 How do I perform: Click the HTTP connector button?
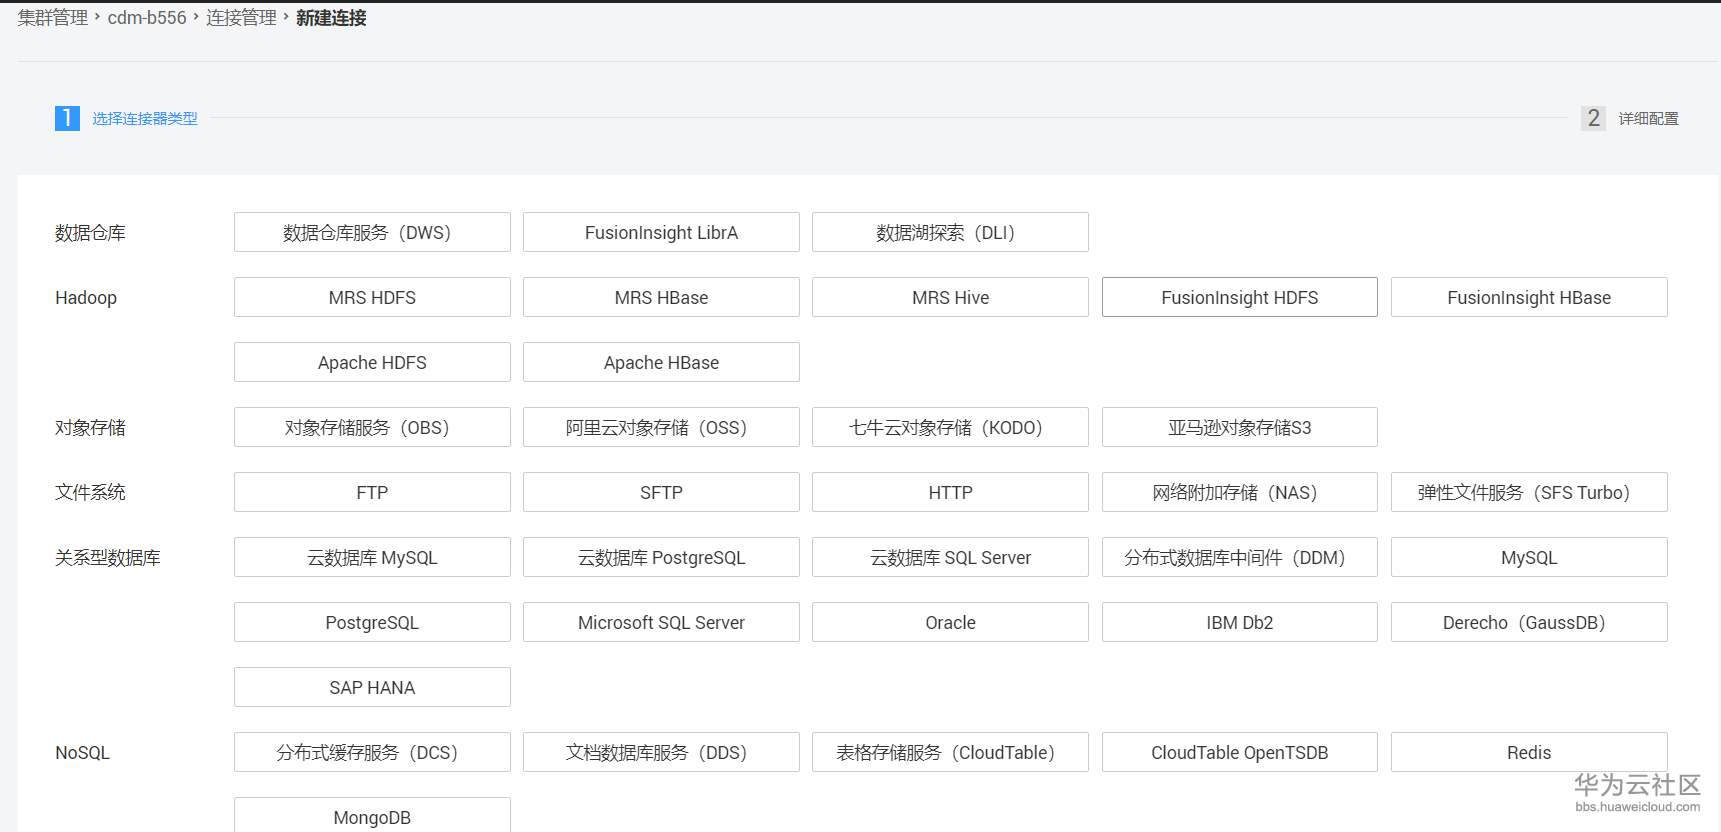[x=950, y=492]
